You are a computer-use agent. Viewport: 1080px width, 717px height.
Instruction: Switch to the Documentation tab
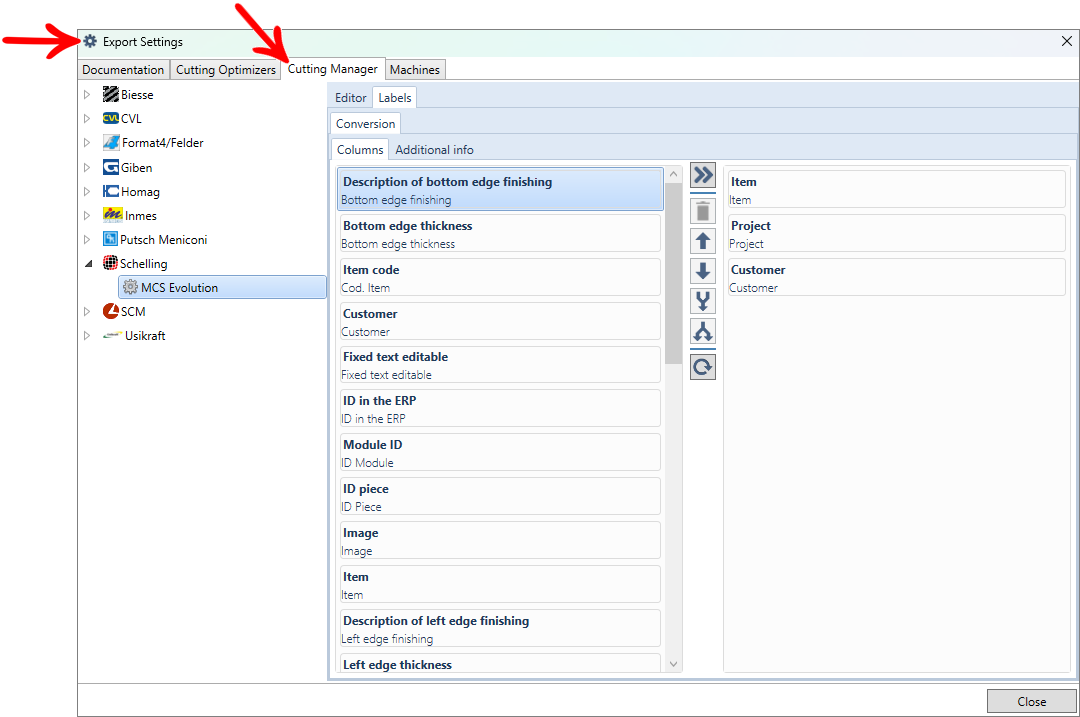(123, 70)
